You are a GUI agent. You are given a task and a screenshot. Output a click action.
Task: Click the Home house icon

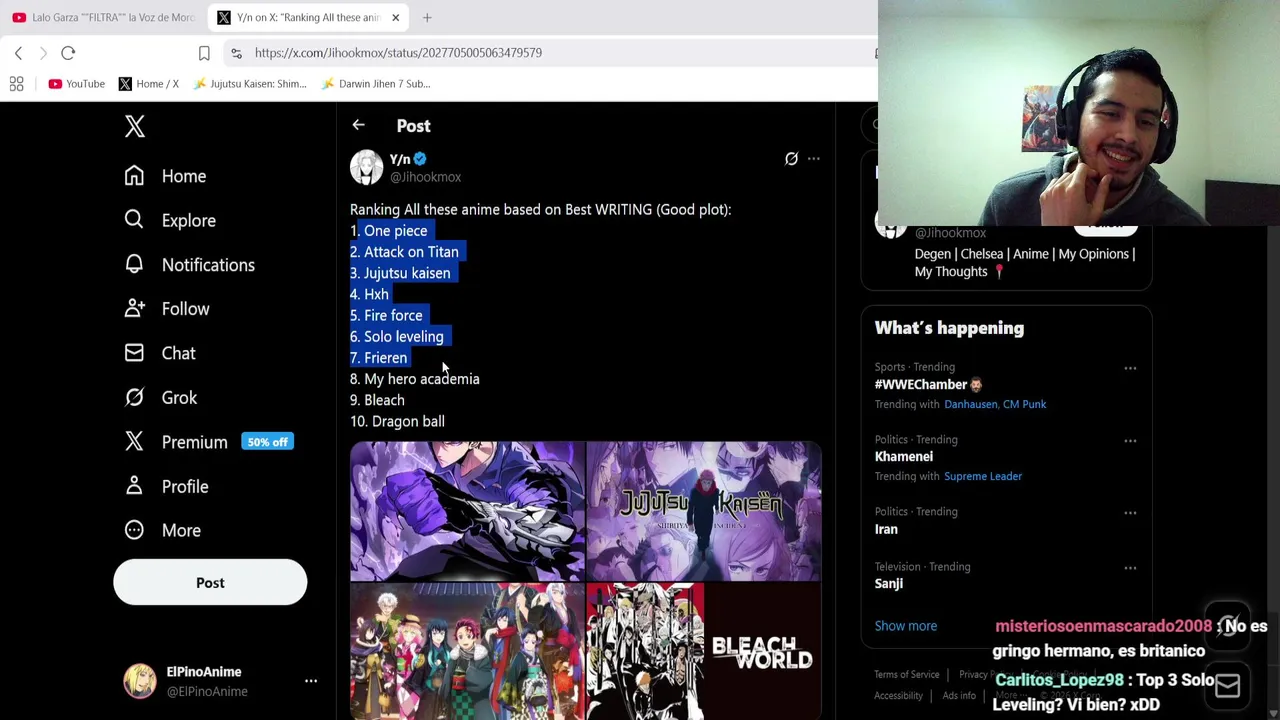(134, 176)
